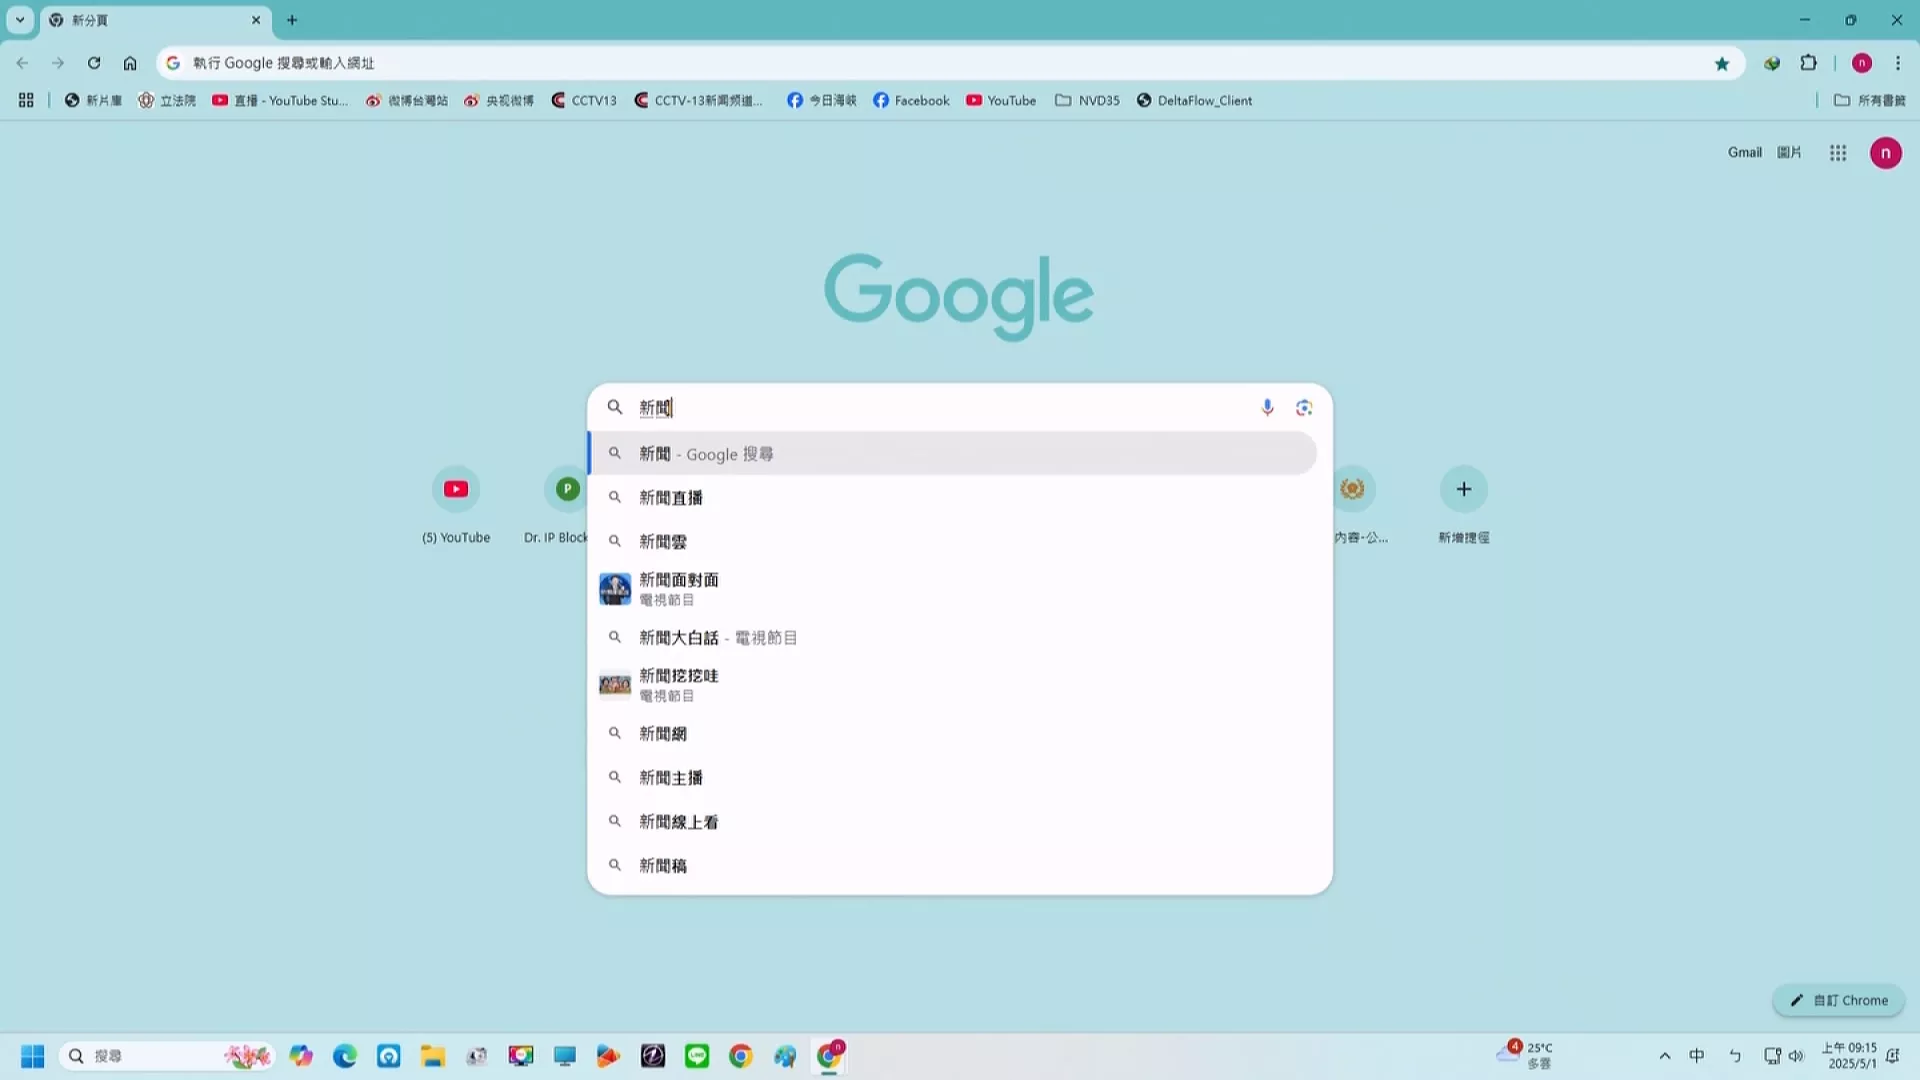Toggle the 中 input method indicator
Viewport: 1920px width, 1080px height.
[1697, 1056]
